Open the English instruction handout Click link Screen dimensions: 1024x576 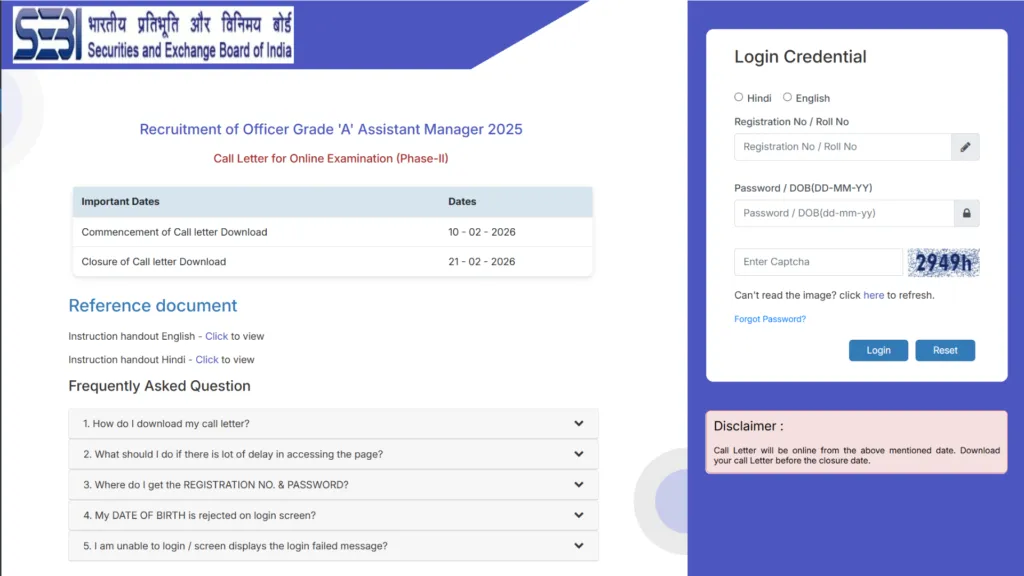point(216,336)
